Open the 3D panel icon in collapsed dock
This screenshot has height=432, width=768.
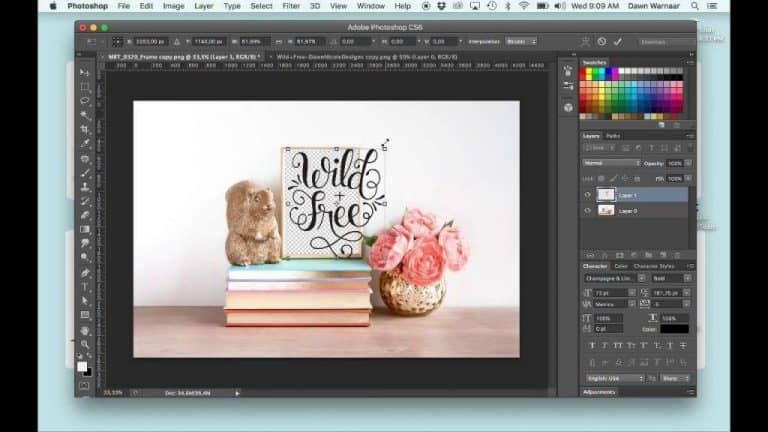[x=568, y=108]
